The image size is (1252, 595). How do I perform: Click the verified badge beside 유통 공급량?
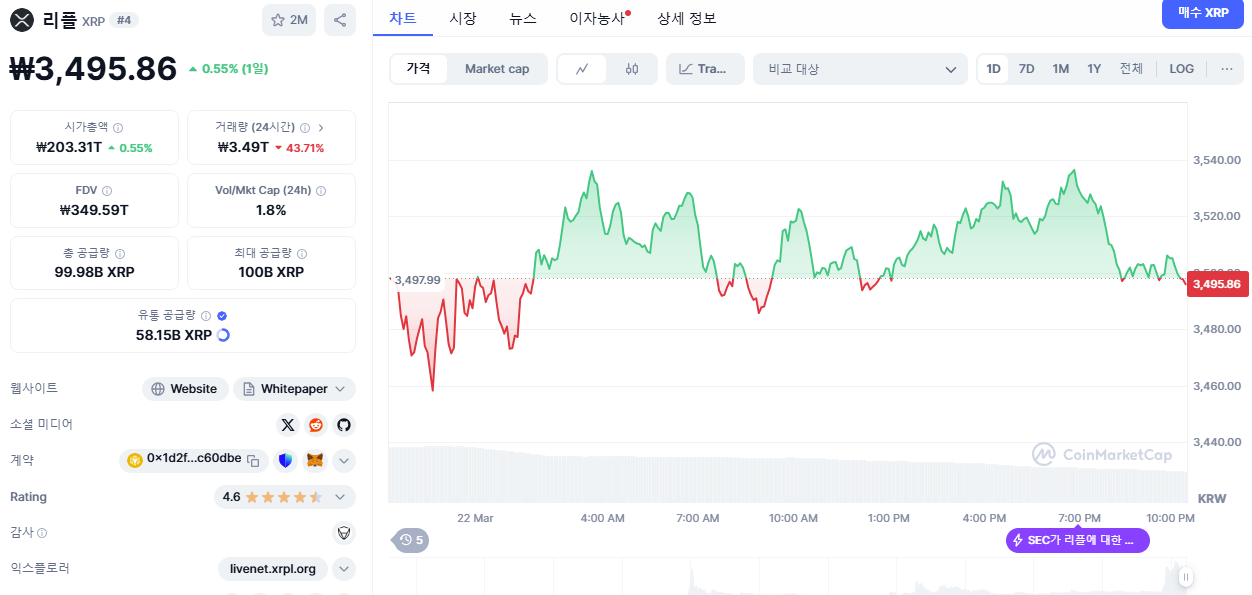222,316
